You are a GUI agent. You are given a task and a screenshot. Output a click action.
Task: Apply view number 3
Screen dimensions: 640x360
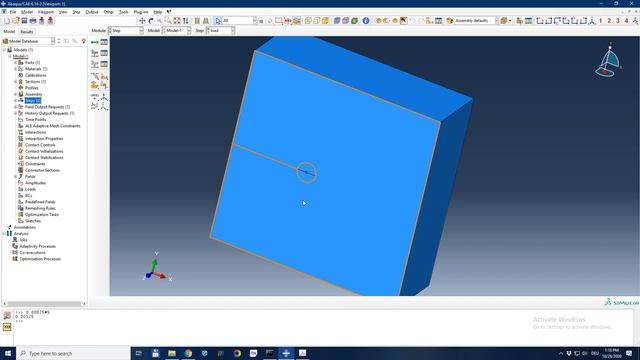618,20
